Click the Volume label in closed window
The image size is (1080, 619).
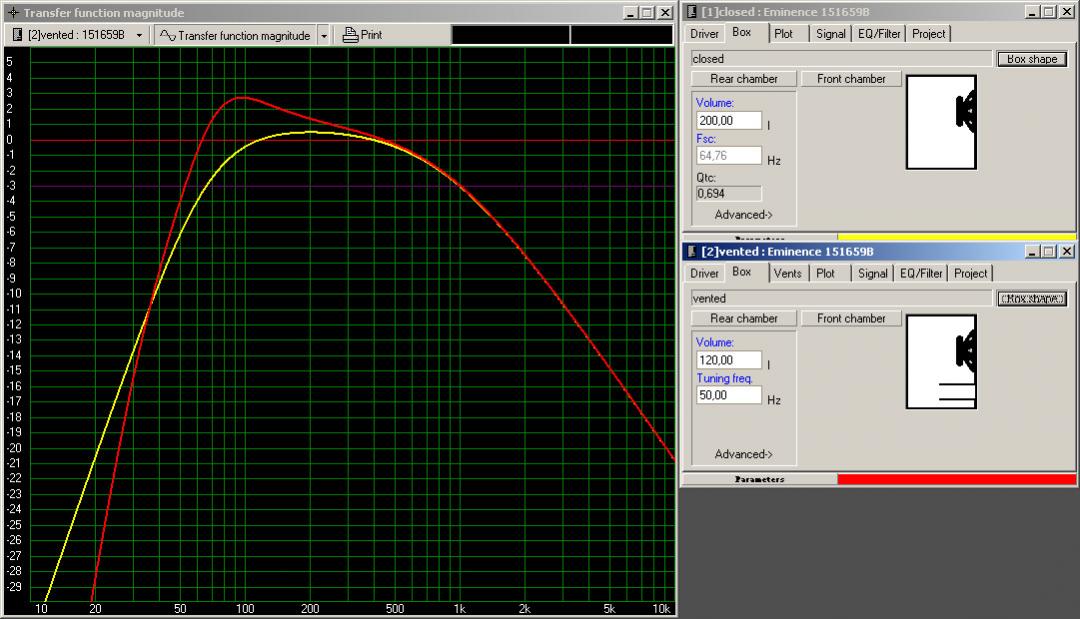(x=714, y=103)
